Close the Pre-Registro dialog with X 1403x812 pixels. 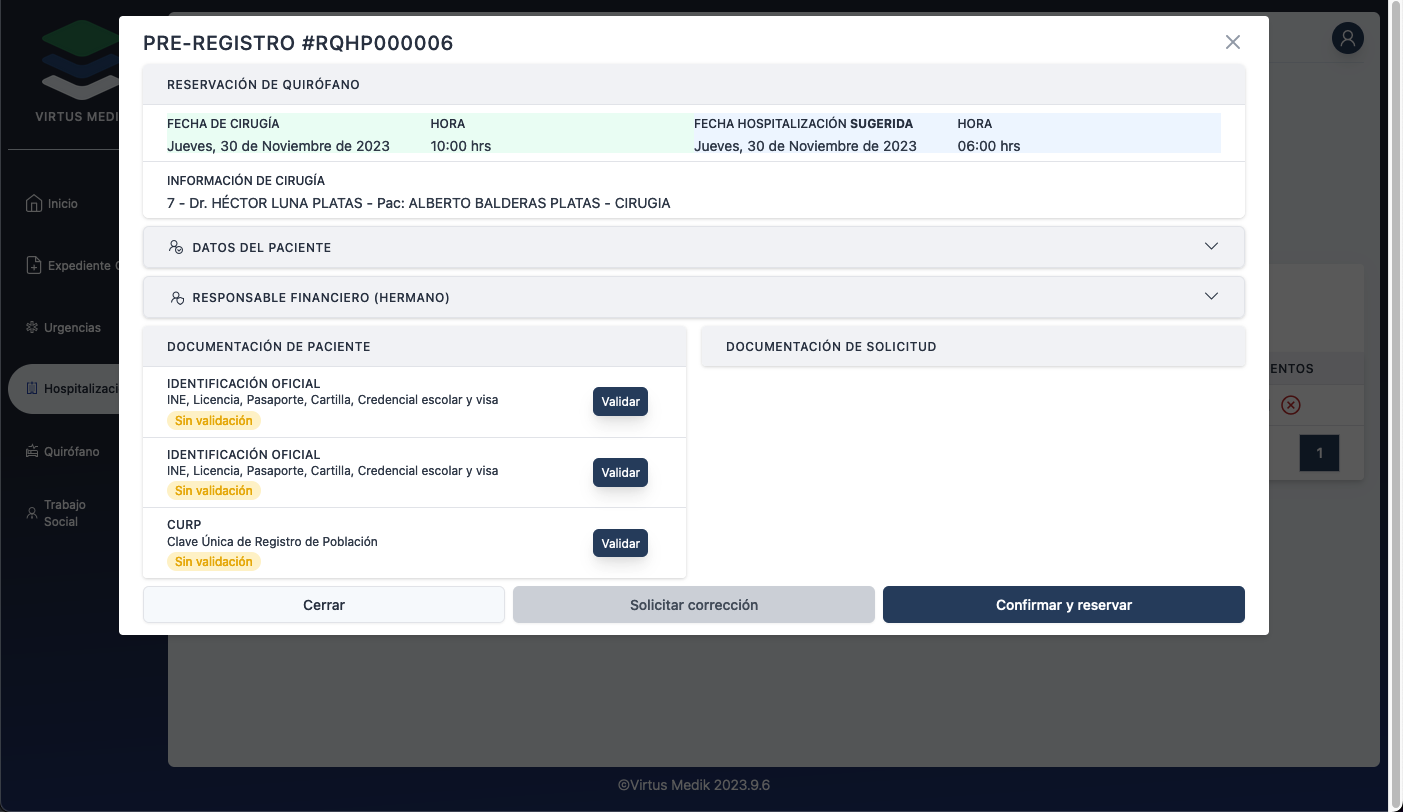(1233, 42)
